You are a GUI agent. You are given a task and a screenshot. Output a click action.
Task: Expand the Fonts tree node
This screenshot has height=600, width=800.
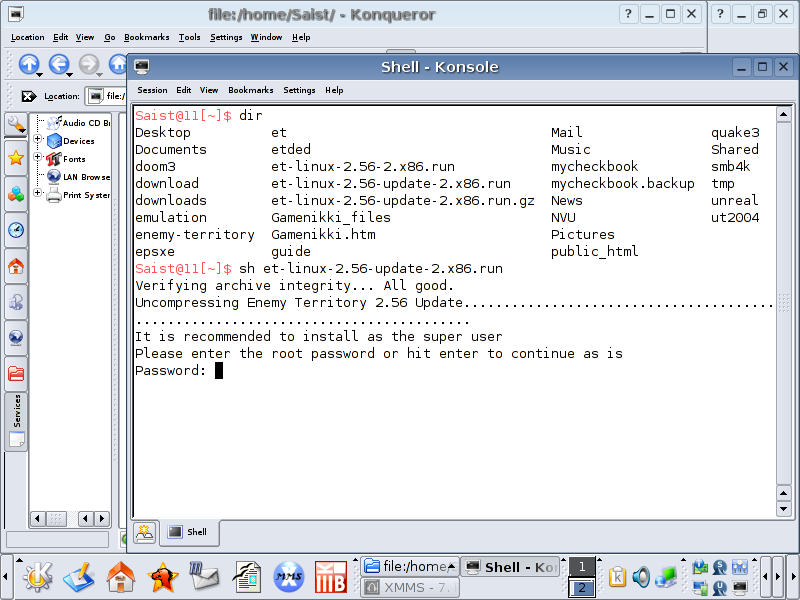pos(39,158)
